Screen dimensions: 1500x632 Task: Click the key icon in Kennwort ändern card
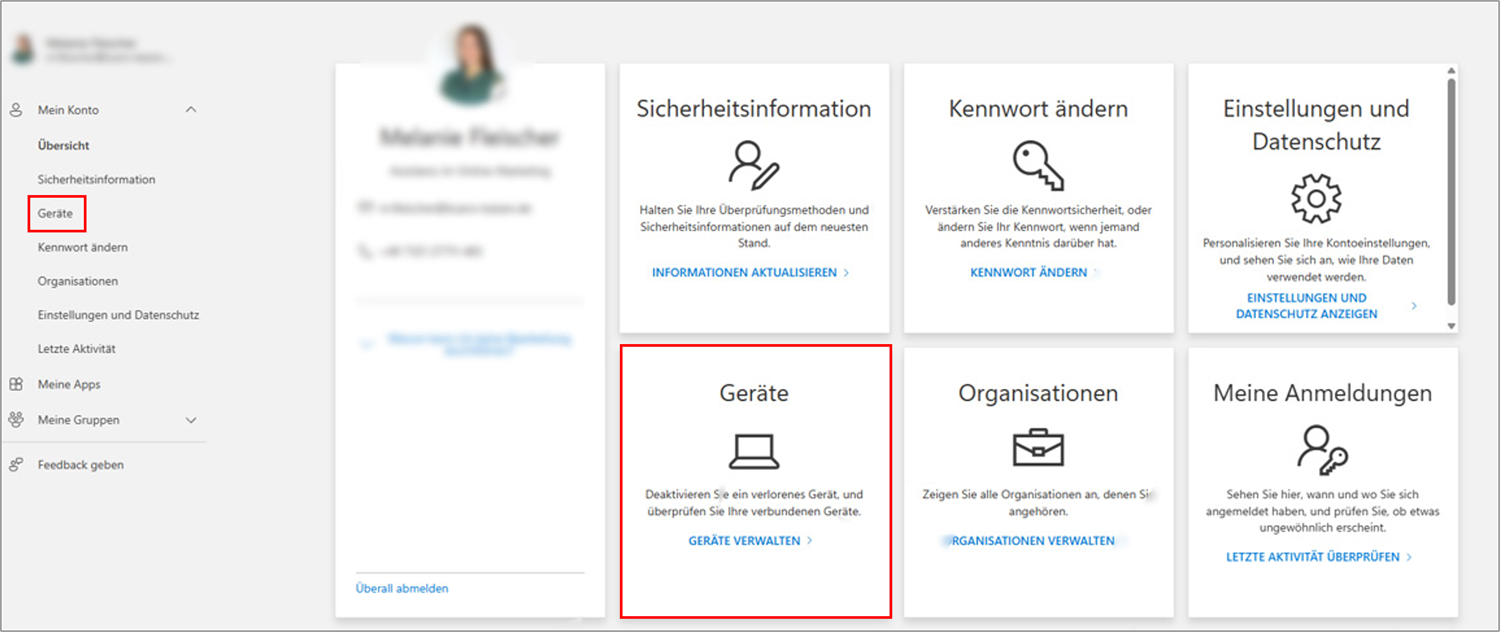pyautogui.click(x=1038, y=165)
